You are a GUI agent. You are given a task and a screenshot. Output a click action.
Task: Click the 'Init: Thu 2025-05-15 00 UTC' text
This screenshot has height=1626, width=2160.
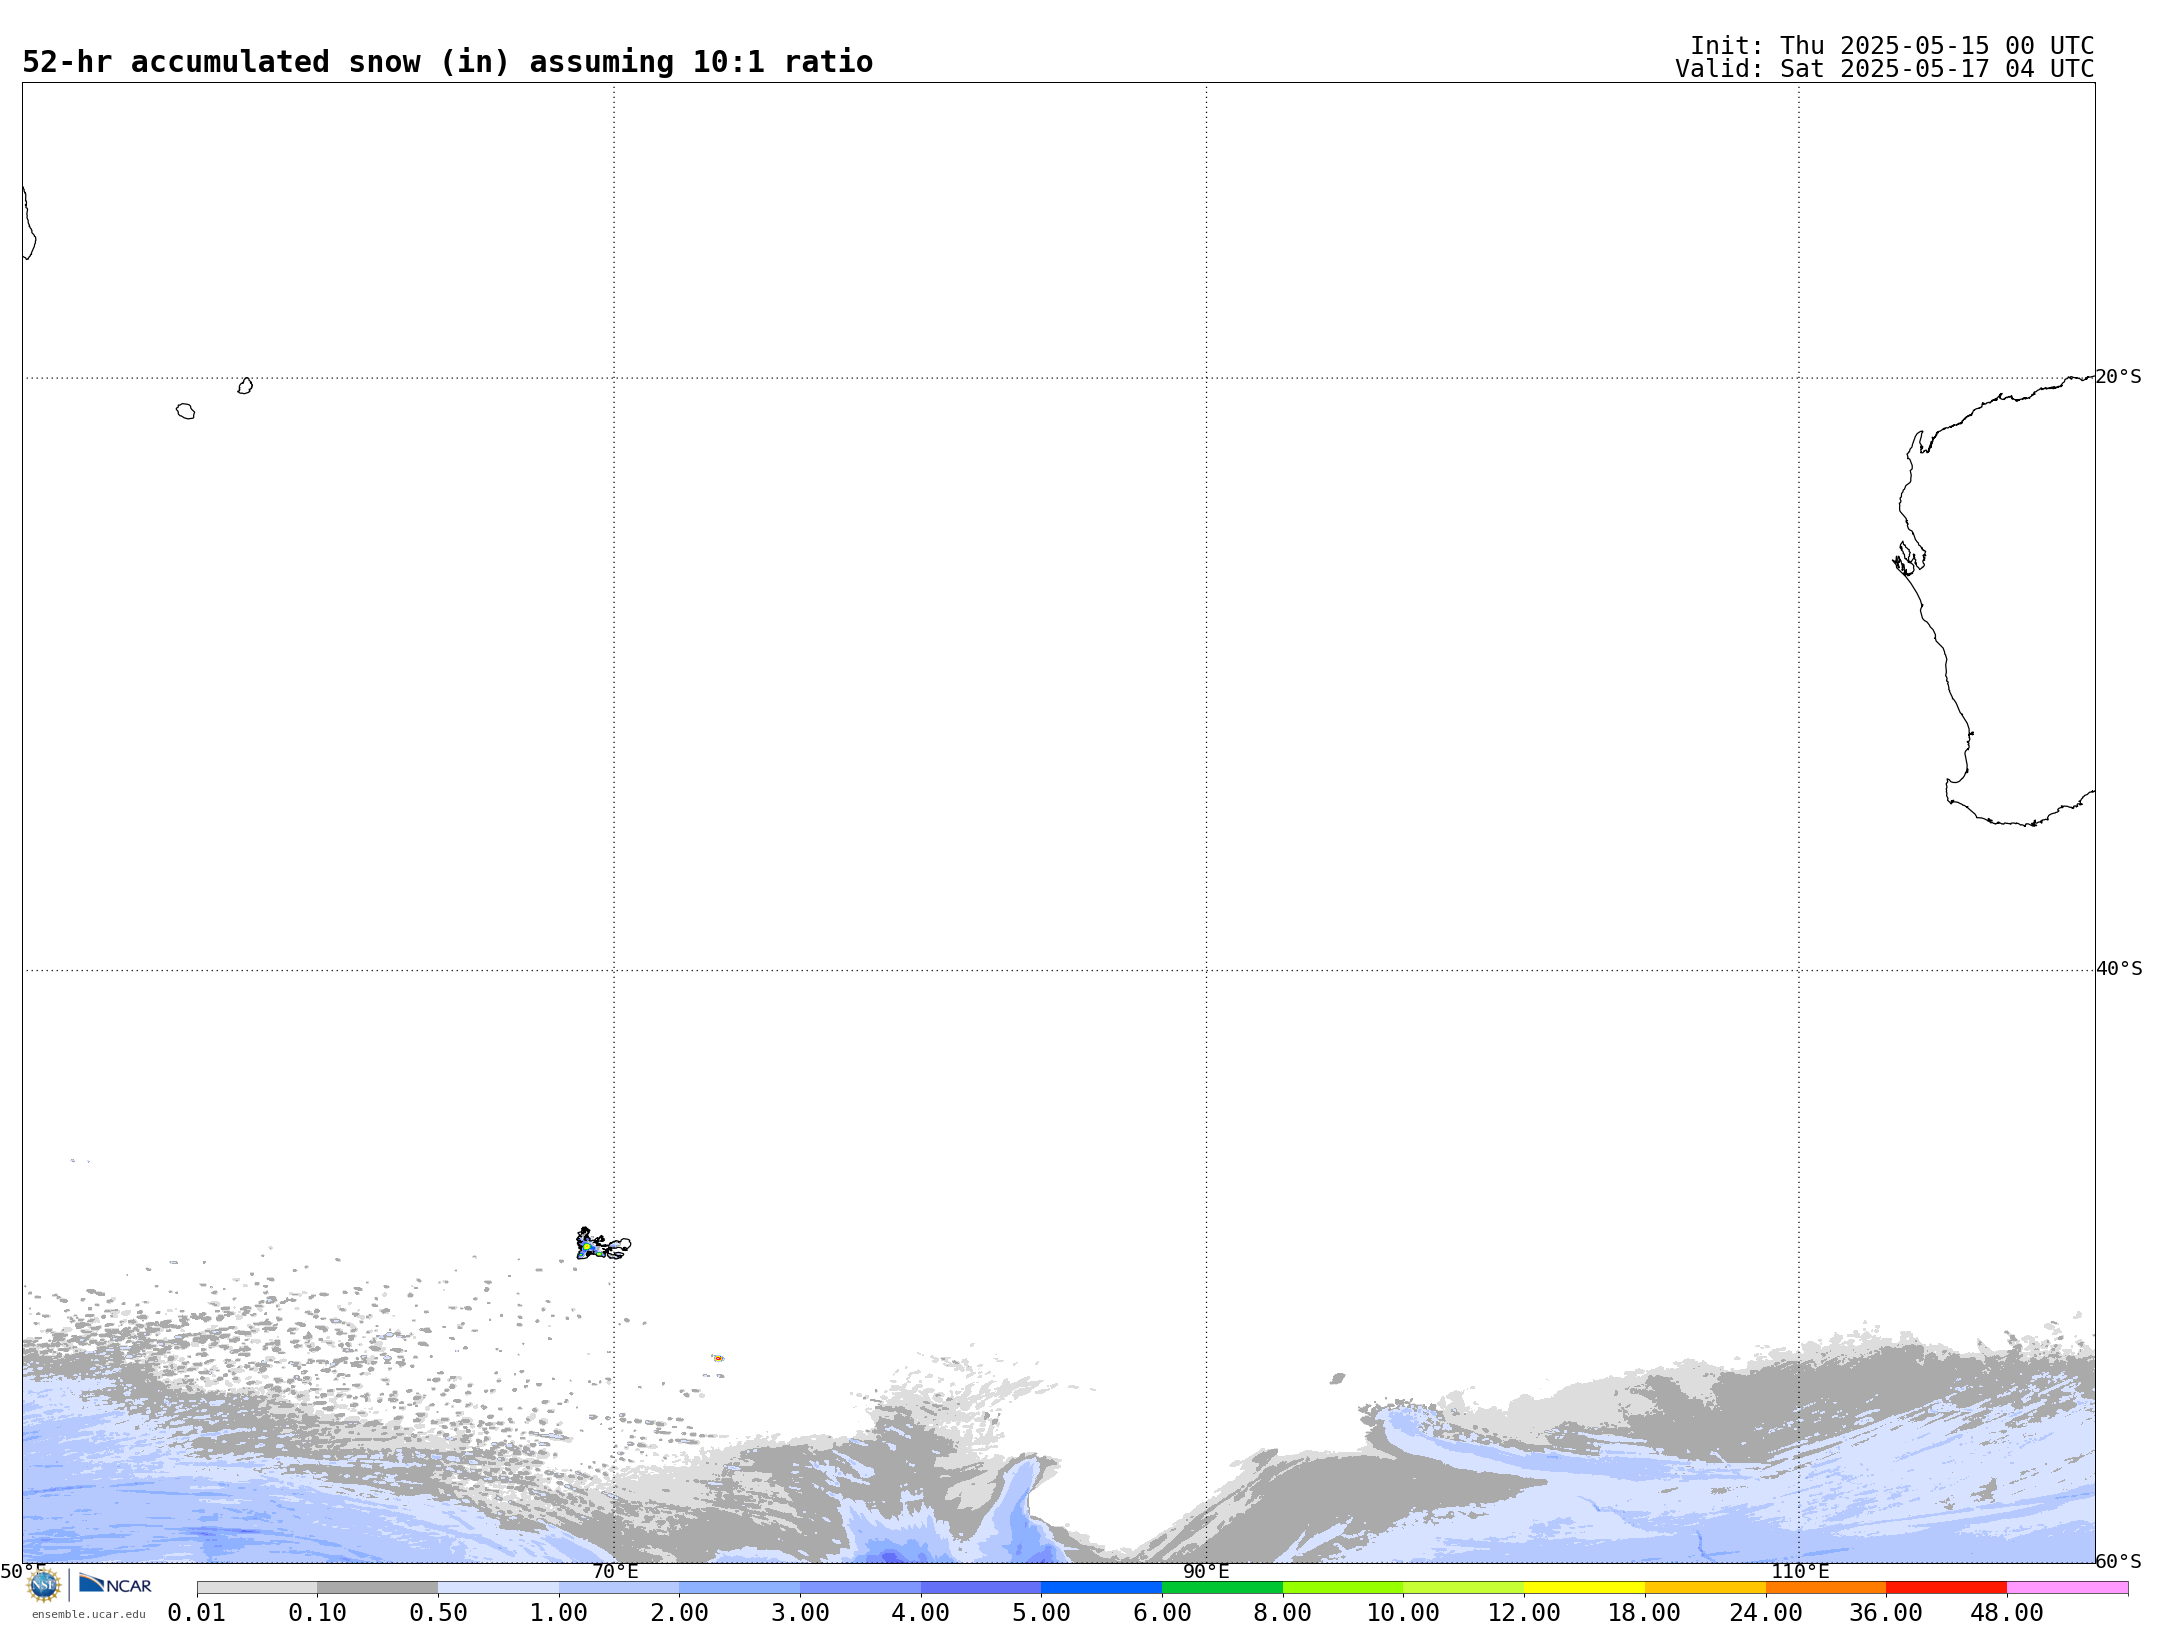tap(1892, 46)
